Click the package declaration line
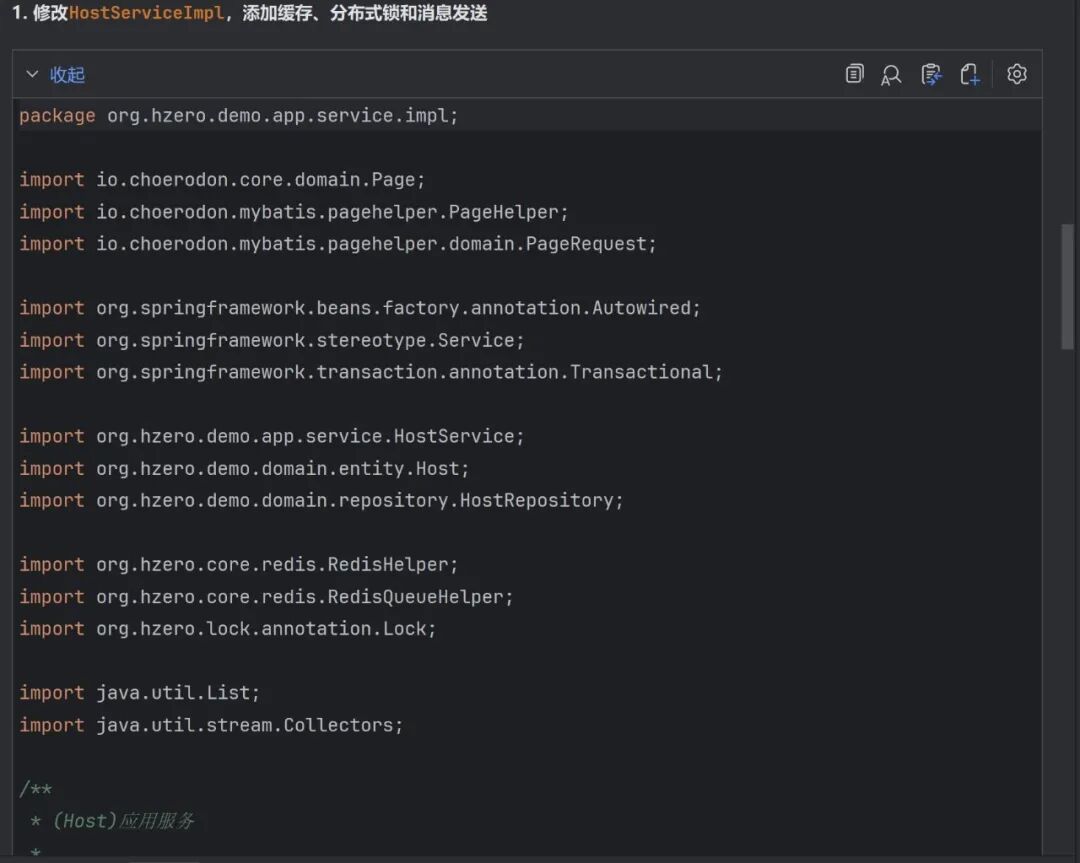Image resolution: width=1080 pixels, height=863 pixels. click(238, 116)
